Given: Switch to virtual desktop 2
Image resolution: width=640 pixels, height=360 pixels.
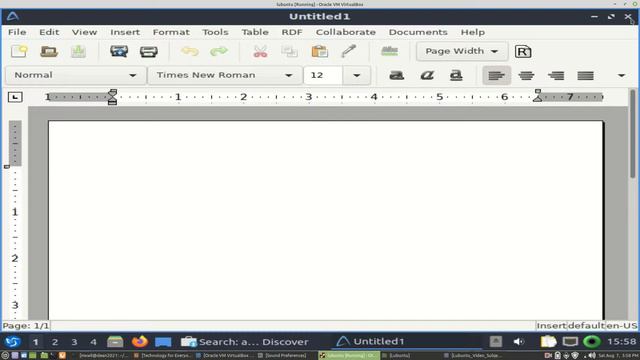Looking at the screenshot, I should [x=55, y=342].
